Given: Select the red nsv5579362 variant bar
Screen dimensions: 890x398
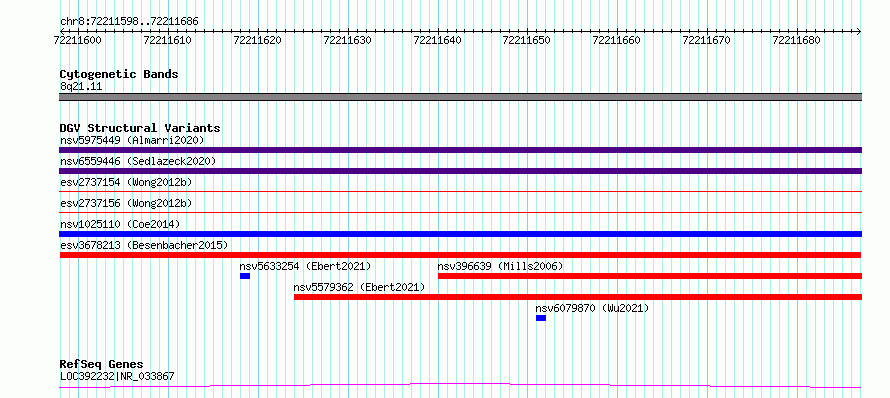Looking at the screenshot, I should click(x=578, y=297).
